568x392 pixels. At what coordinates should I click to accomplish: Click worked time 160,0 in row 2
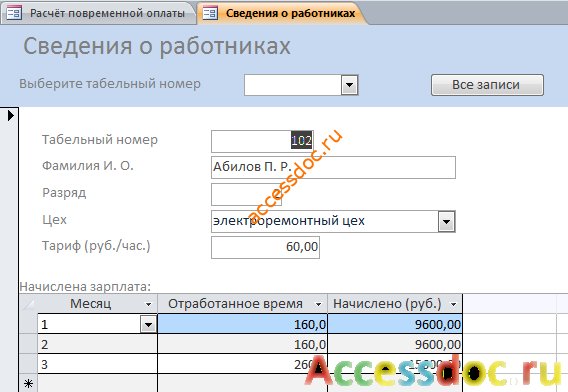click(x=243, y=344)
